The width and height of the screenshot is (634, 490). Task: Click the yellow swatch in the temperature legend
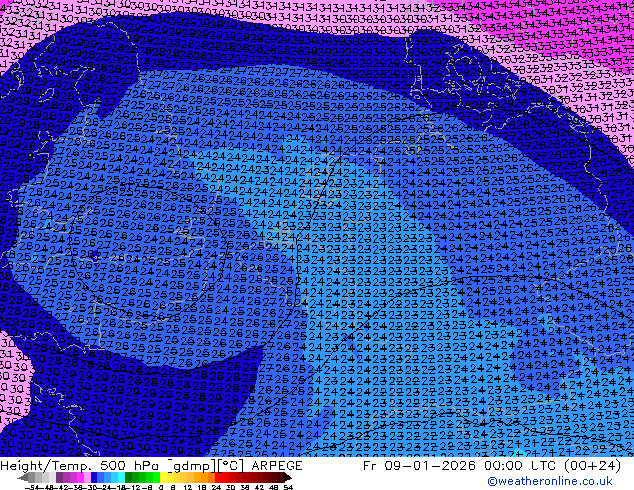[164, 478]
